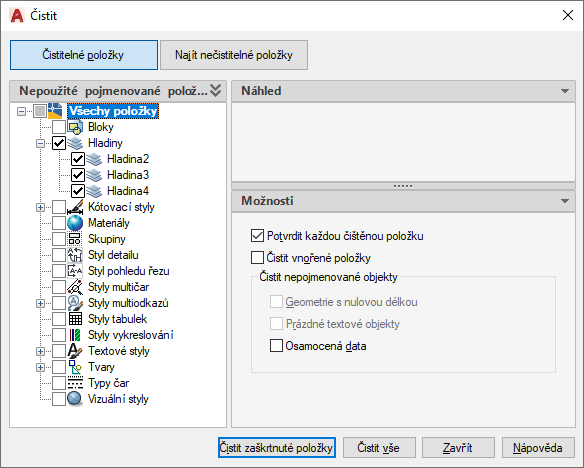Select the Textové styly letter icon
584x468 pixels.
[x=75, y=351]
